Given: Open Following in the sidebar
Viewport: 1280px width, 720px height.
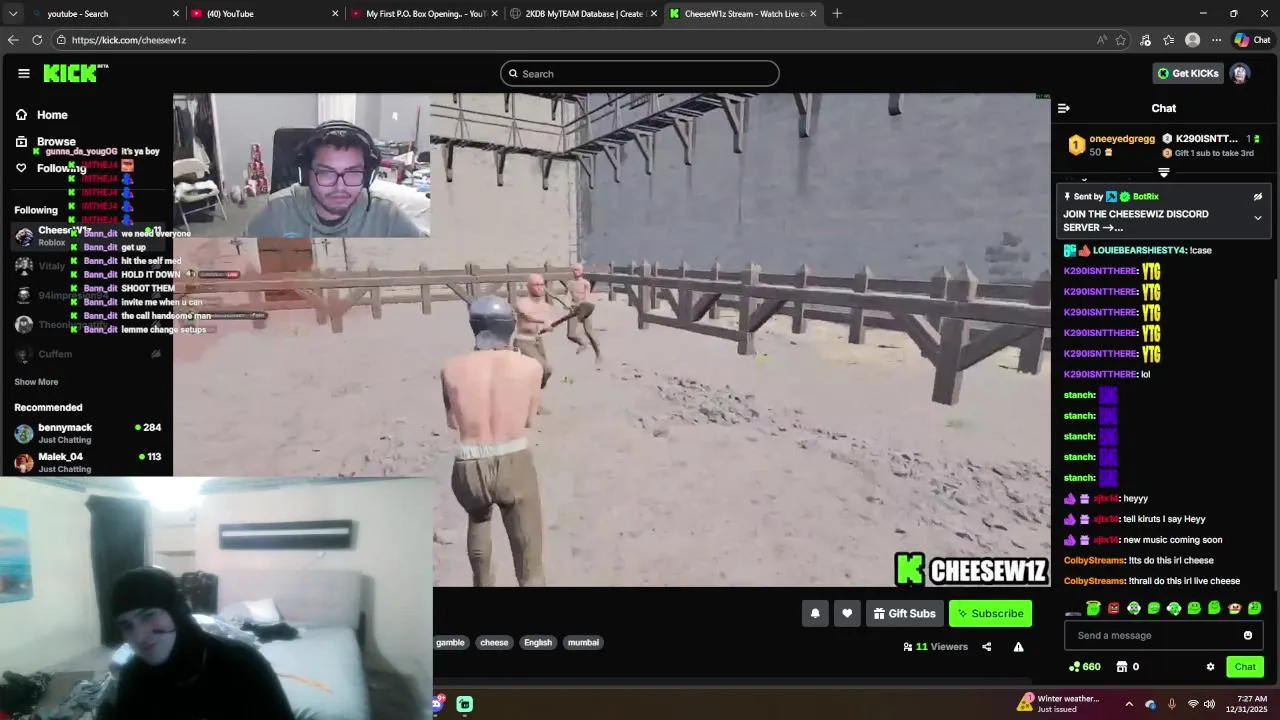Looking at the screenshot, I should (x=61, y=168).
